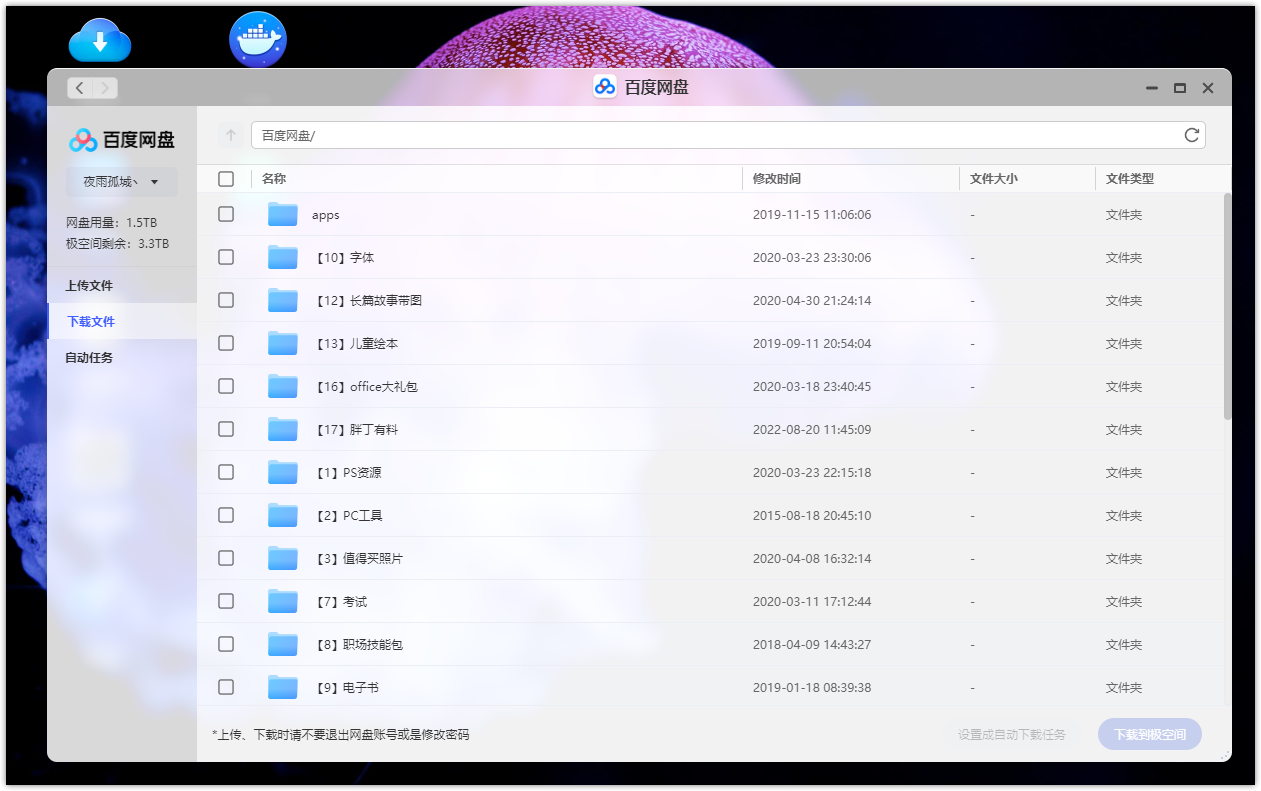
Task: Click the file list vertical scrollbar
Action: pos(1227,306)
